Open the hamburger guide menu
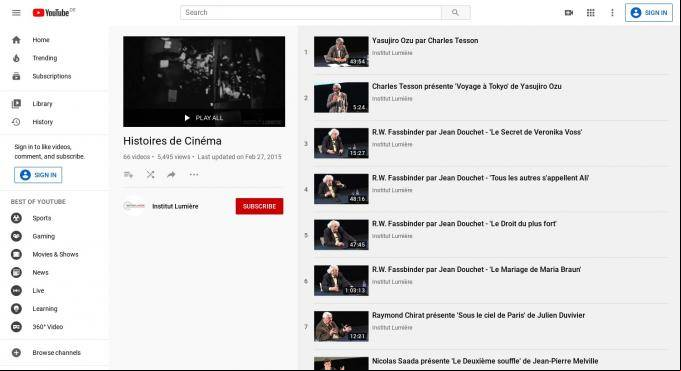The width and height of the screenshot is (681, 371). [16, 13]
